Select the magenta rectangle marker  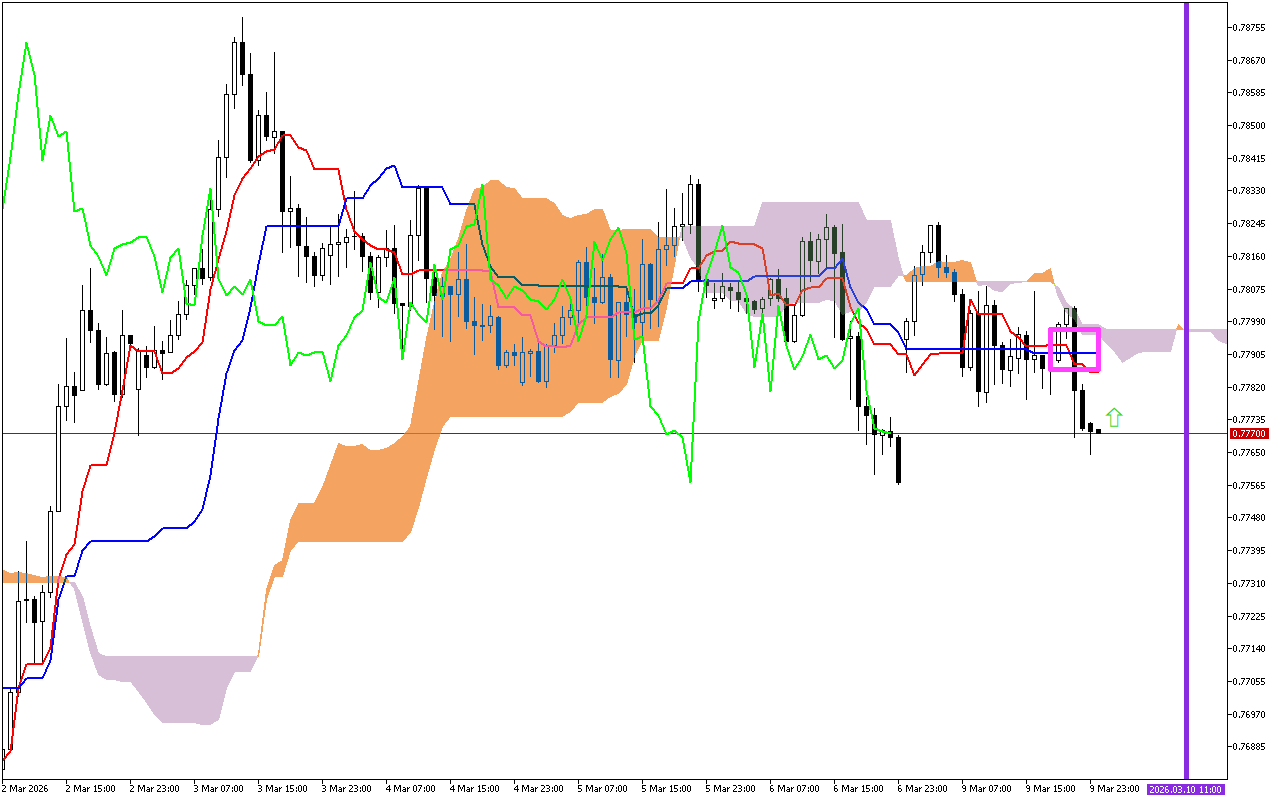coord(1074,329)
